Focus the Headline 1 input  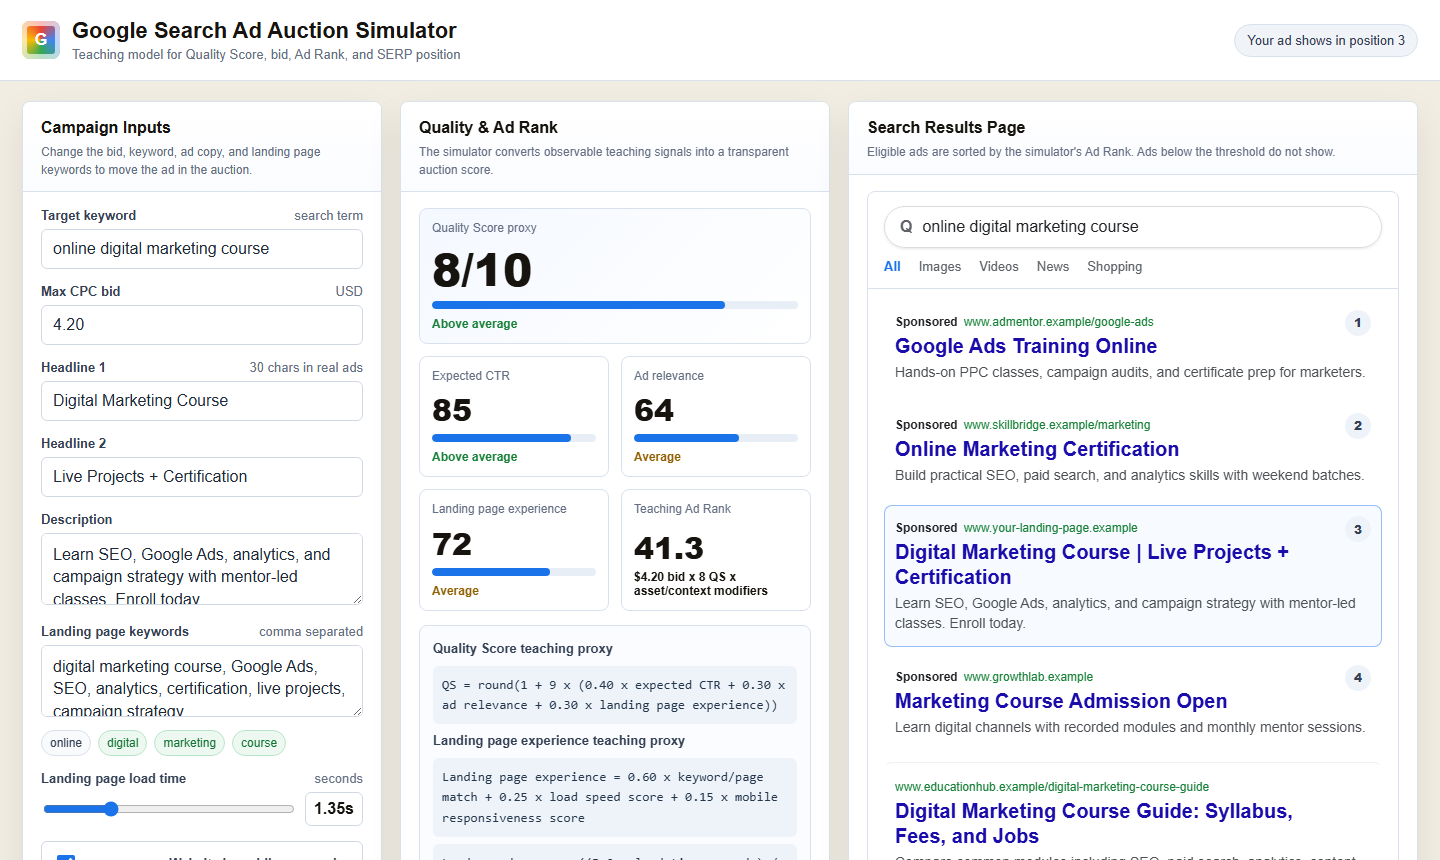(202, 401)
